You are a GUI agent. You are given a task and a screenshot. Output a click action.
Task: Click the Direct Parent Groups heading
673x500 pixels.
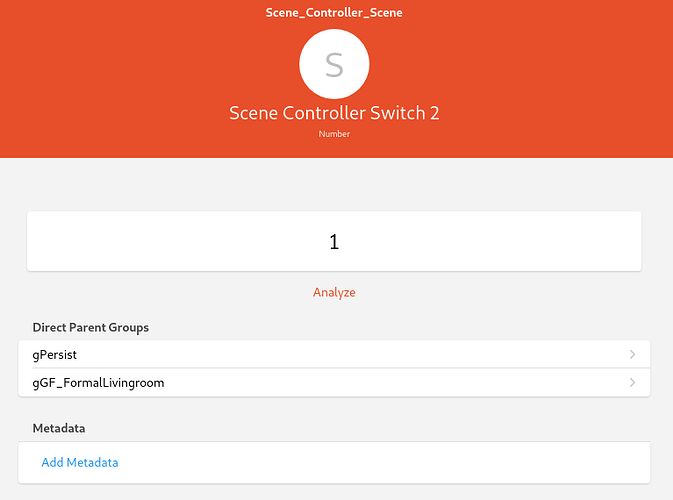tap(91, 327)
